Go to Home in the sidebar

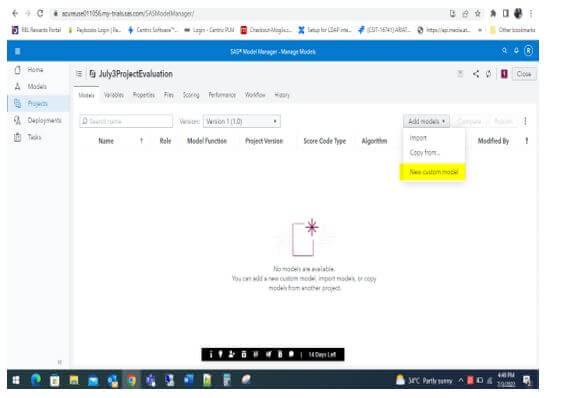point(35,70)
